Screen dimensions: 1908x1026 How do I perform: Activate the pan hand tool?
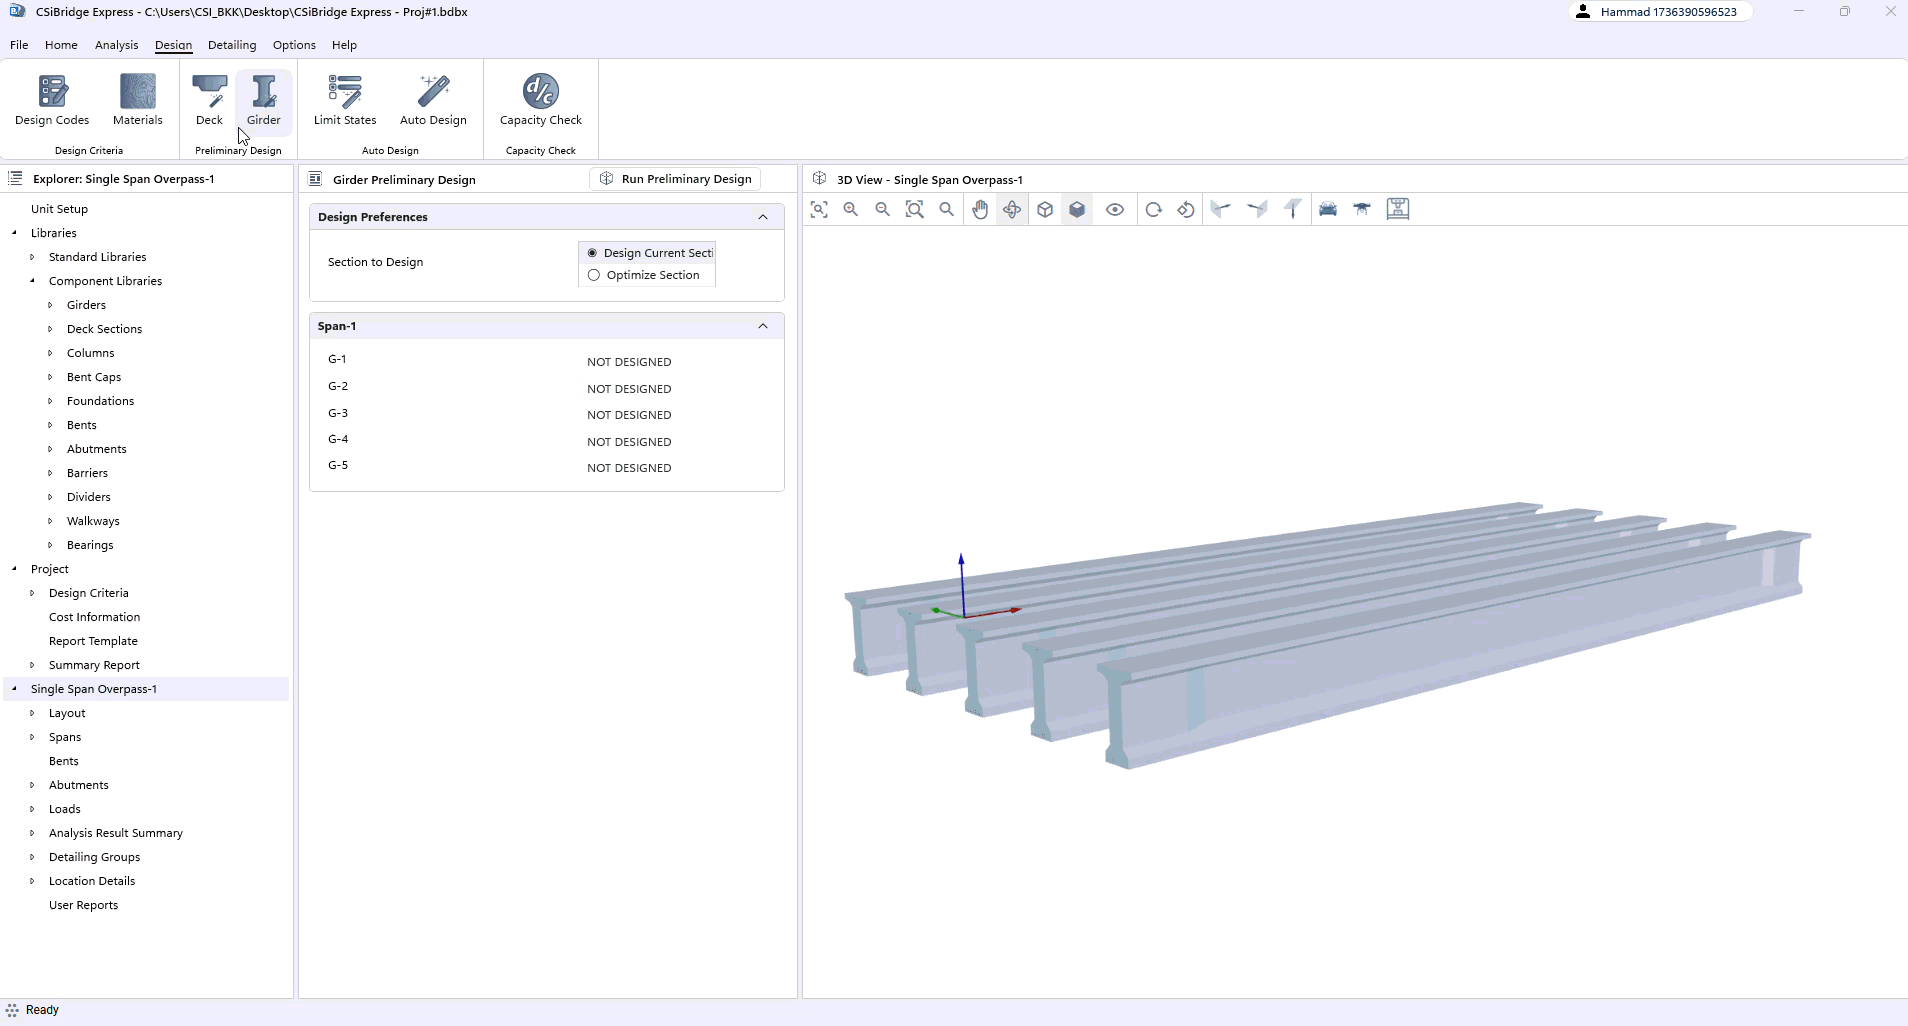tap(980, 209)
